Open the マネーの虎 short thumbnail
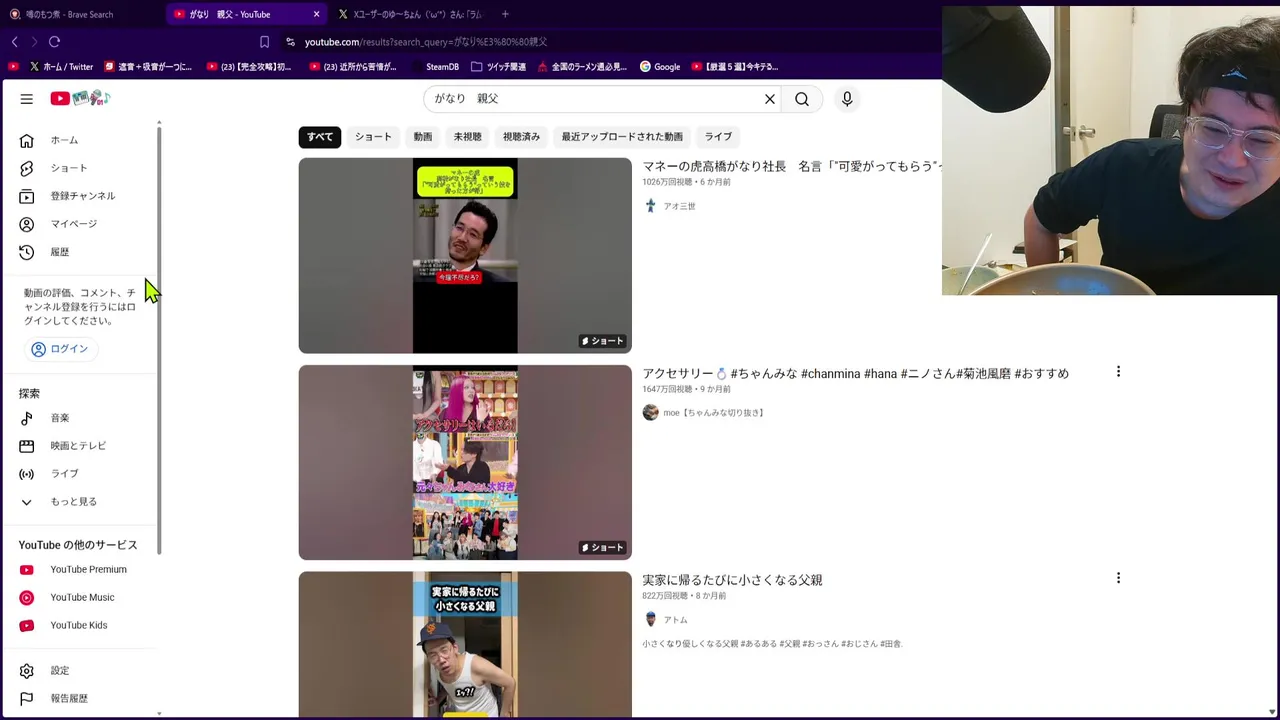Screen dimensions: 1280x720 pos(465,255)
